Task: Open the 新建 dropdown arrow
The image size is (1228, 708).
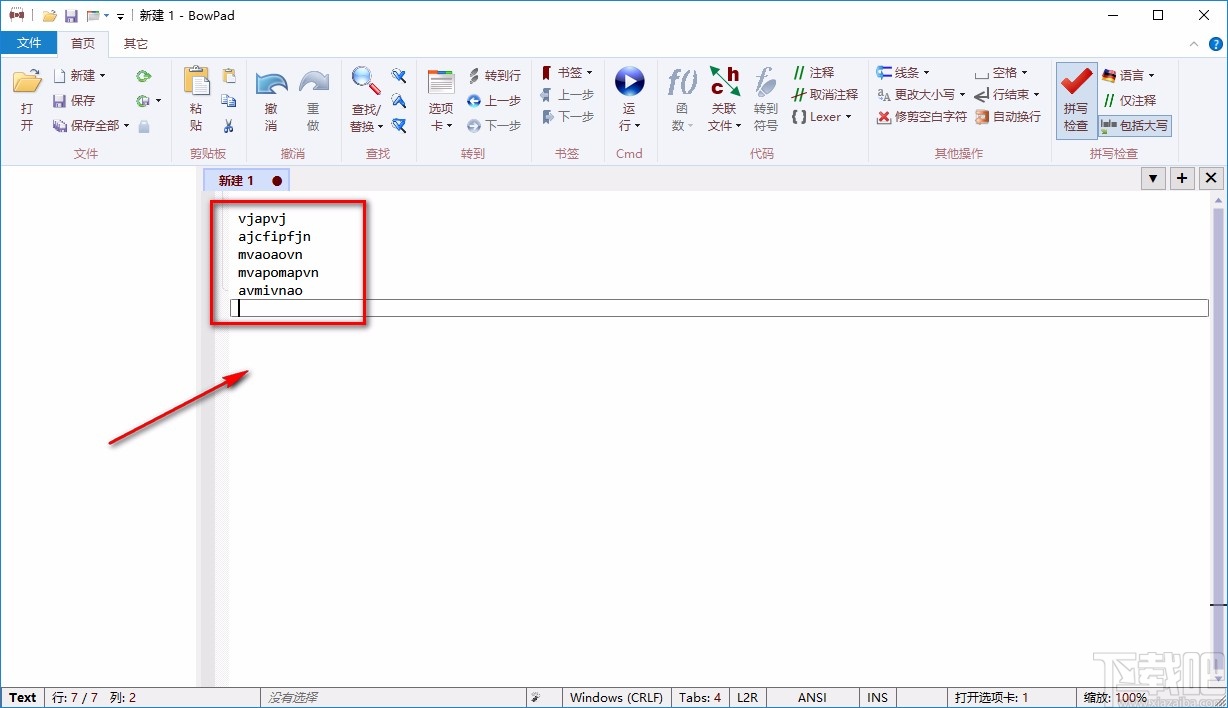Action: click(102, 76)
